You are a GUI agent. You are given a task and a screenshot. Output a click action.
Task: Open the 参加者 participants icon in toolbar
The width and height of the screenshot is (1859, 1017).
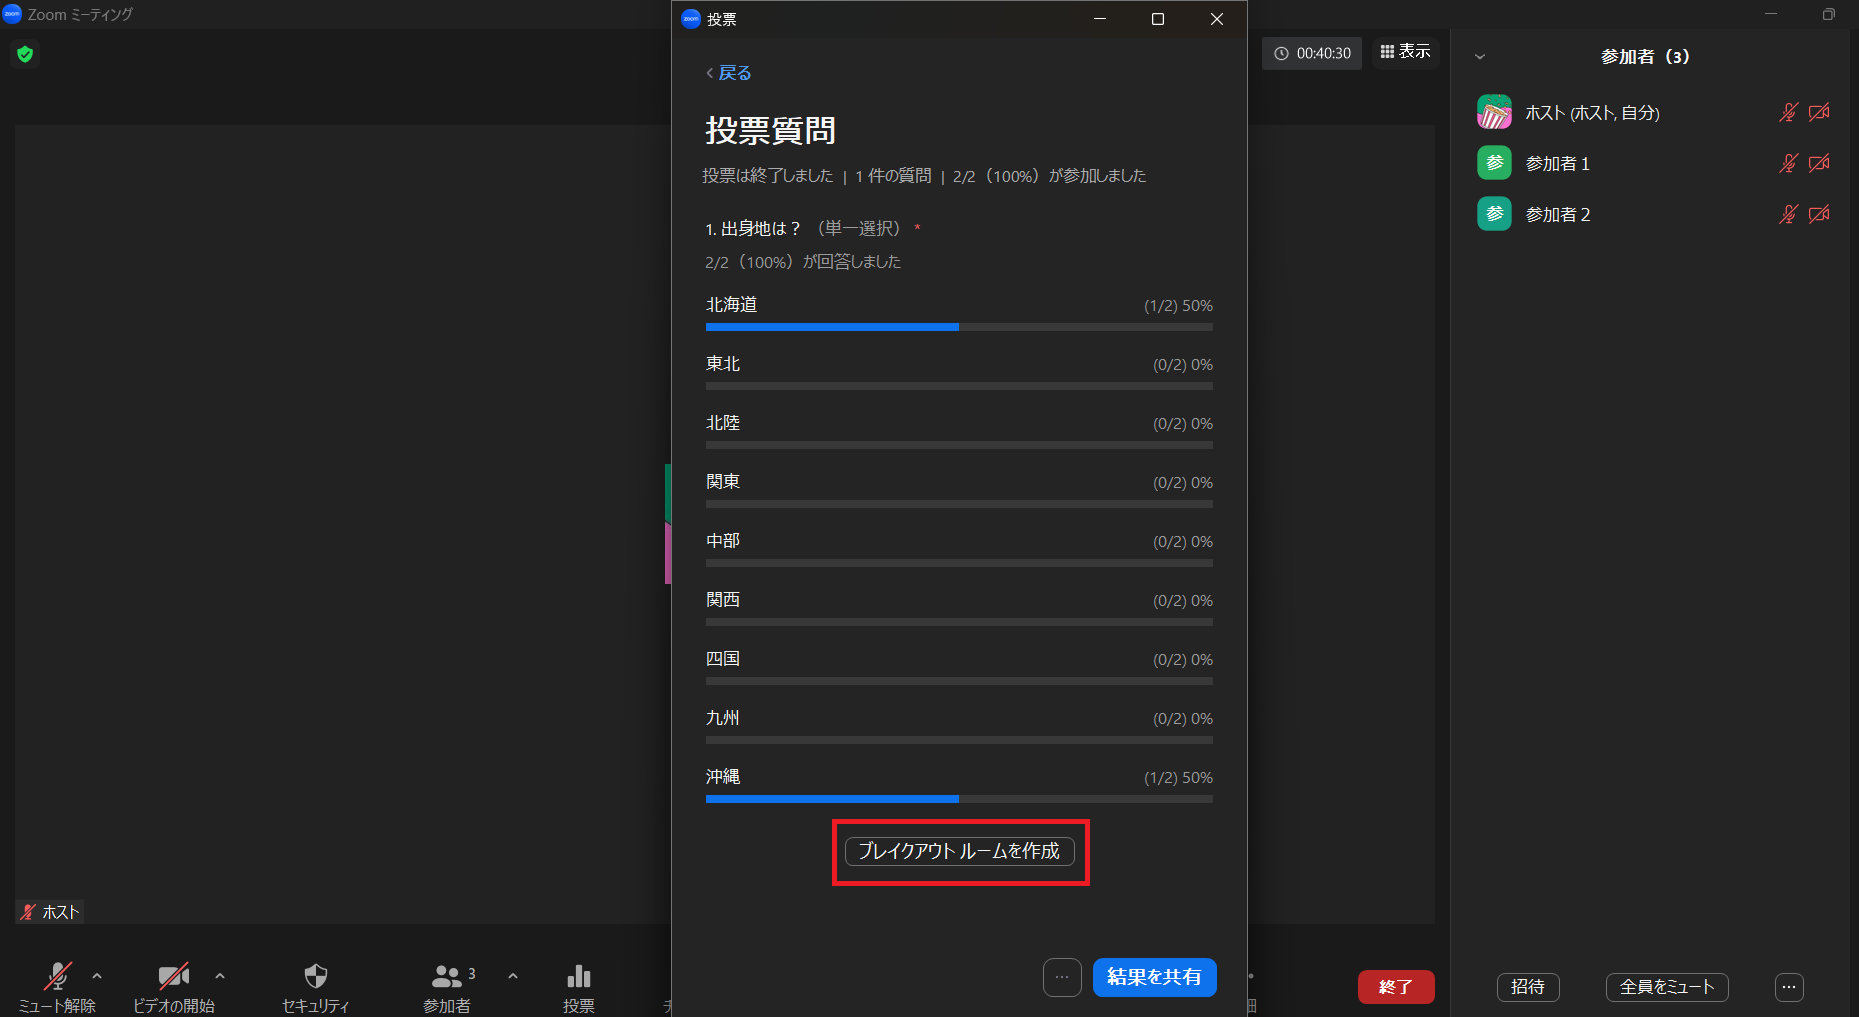(446, 976)
